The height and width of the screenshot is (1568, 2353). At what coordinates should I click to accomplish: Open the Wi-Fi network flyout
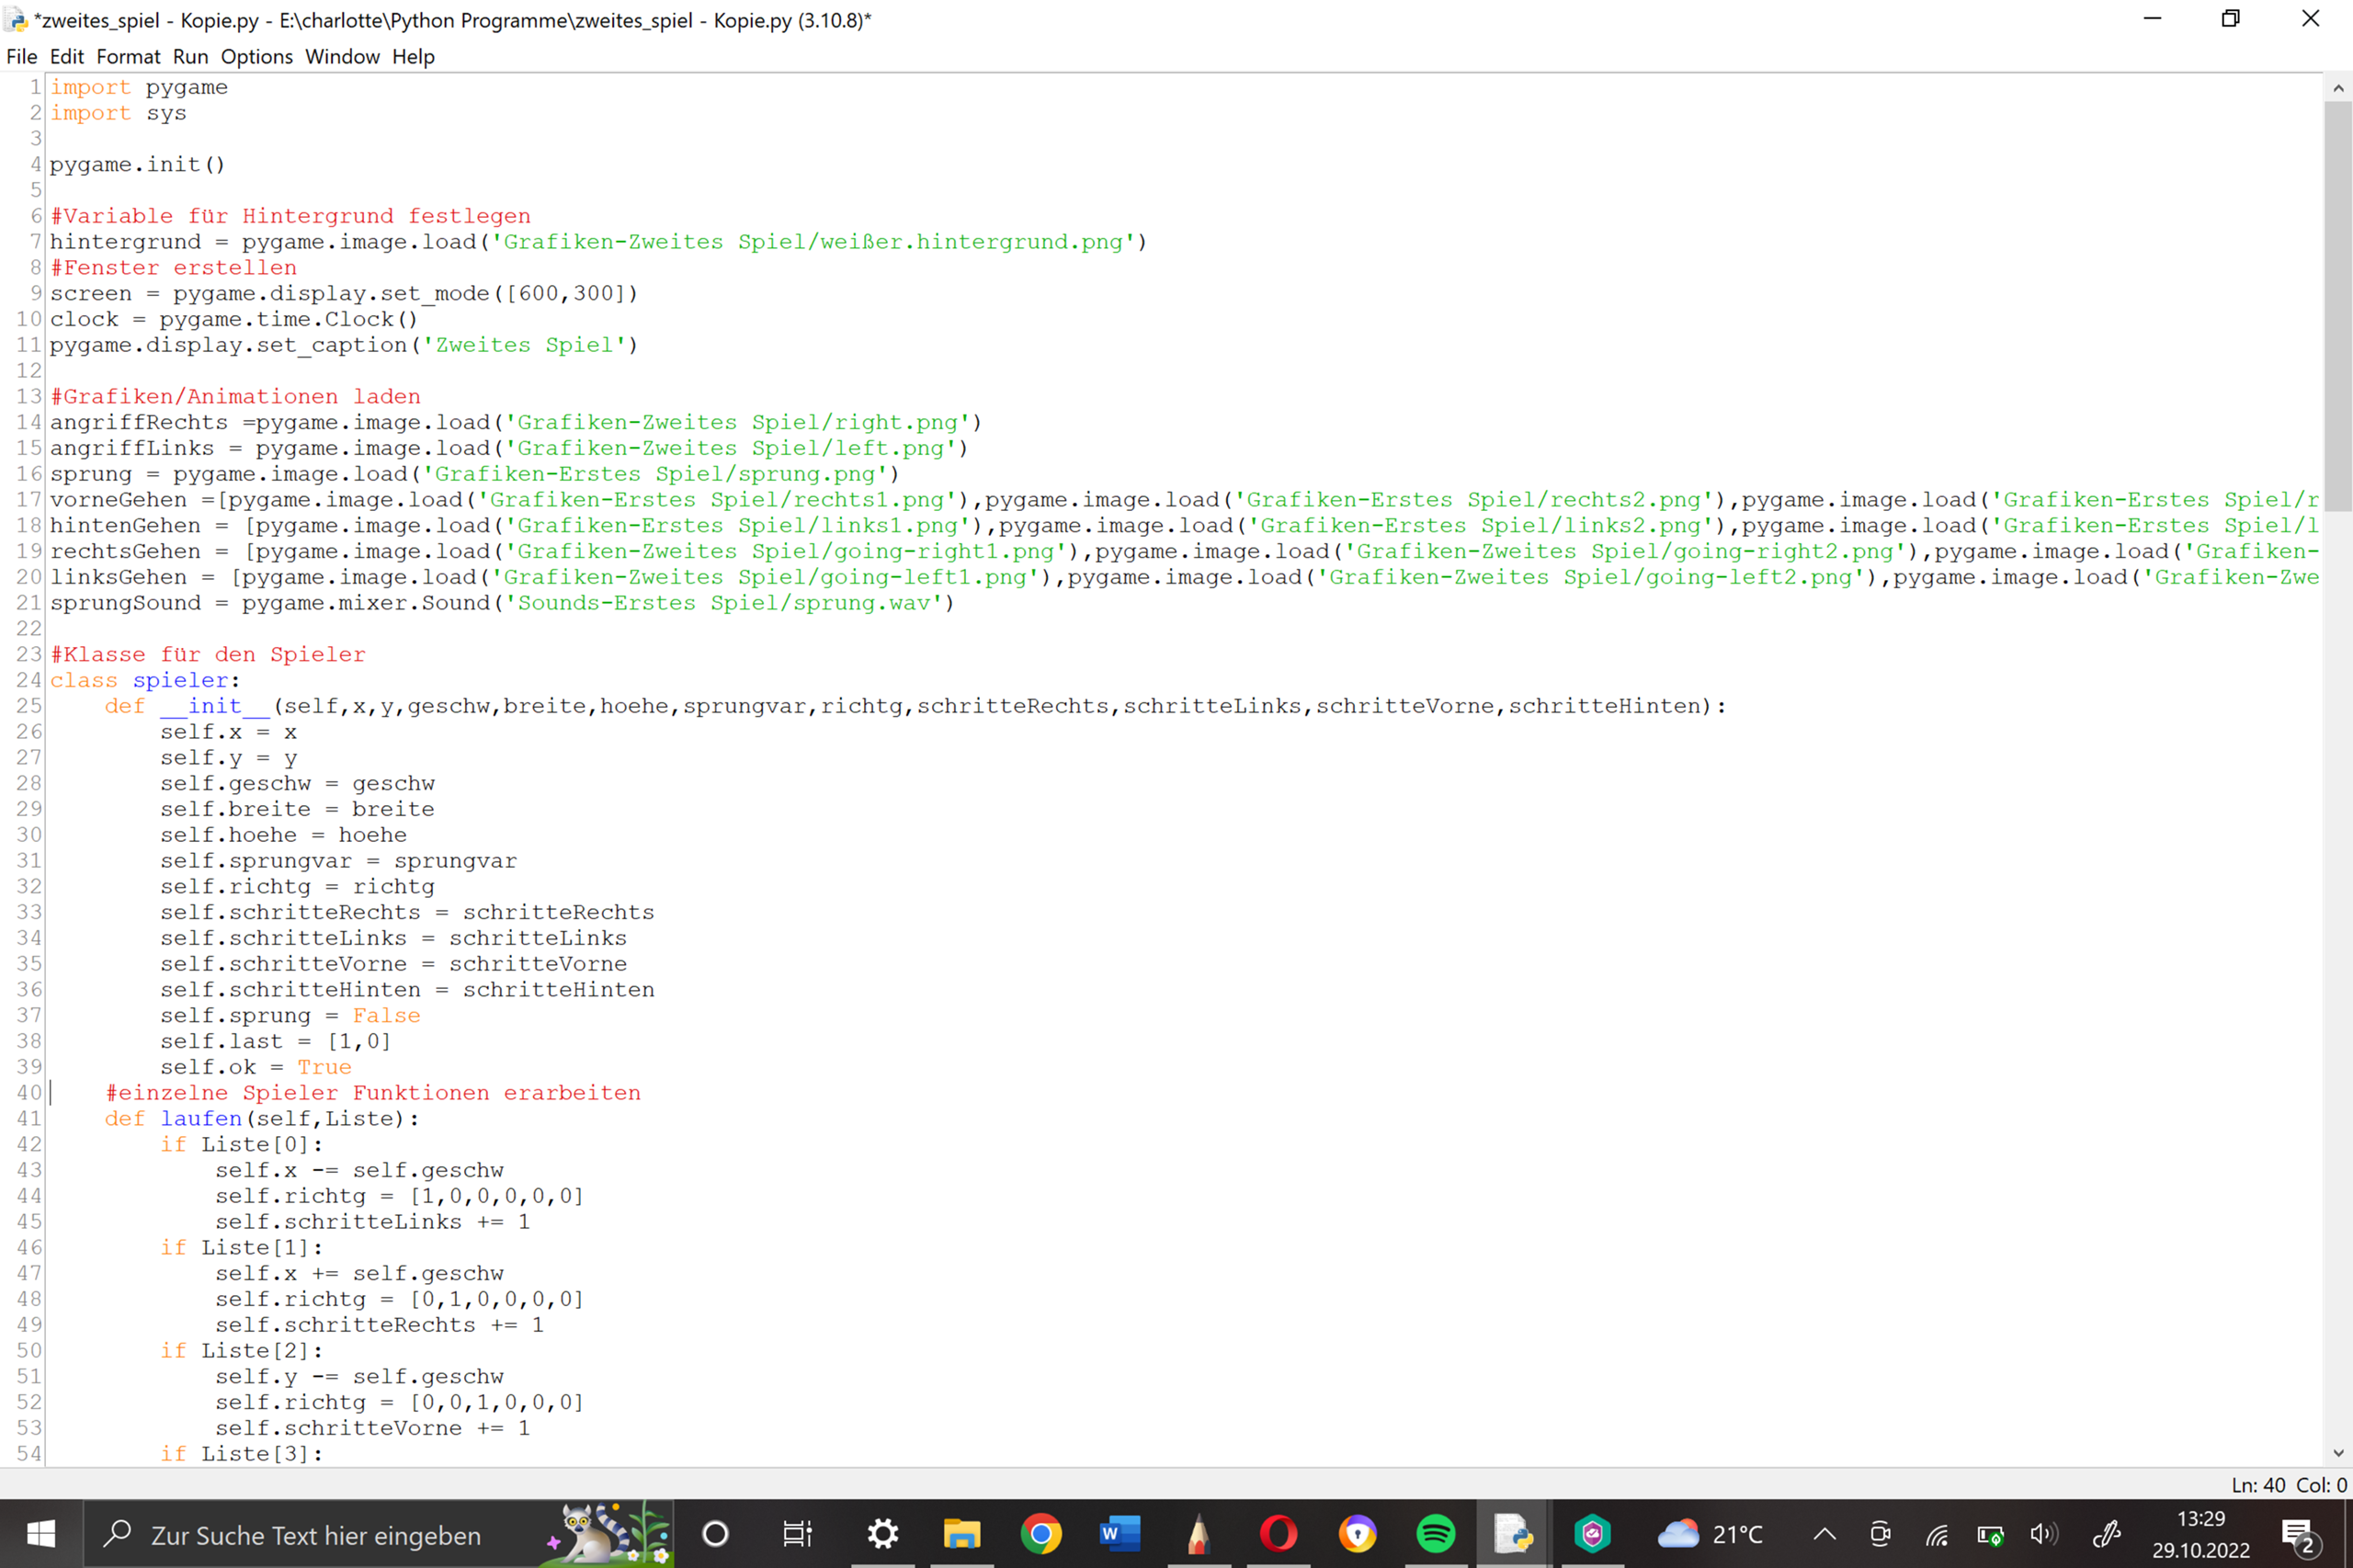click(x=1936, y=1533)
